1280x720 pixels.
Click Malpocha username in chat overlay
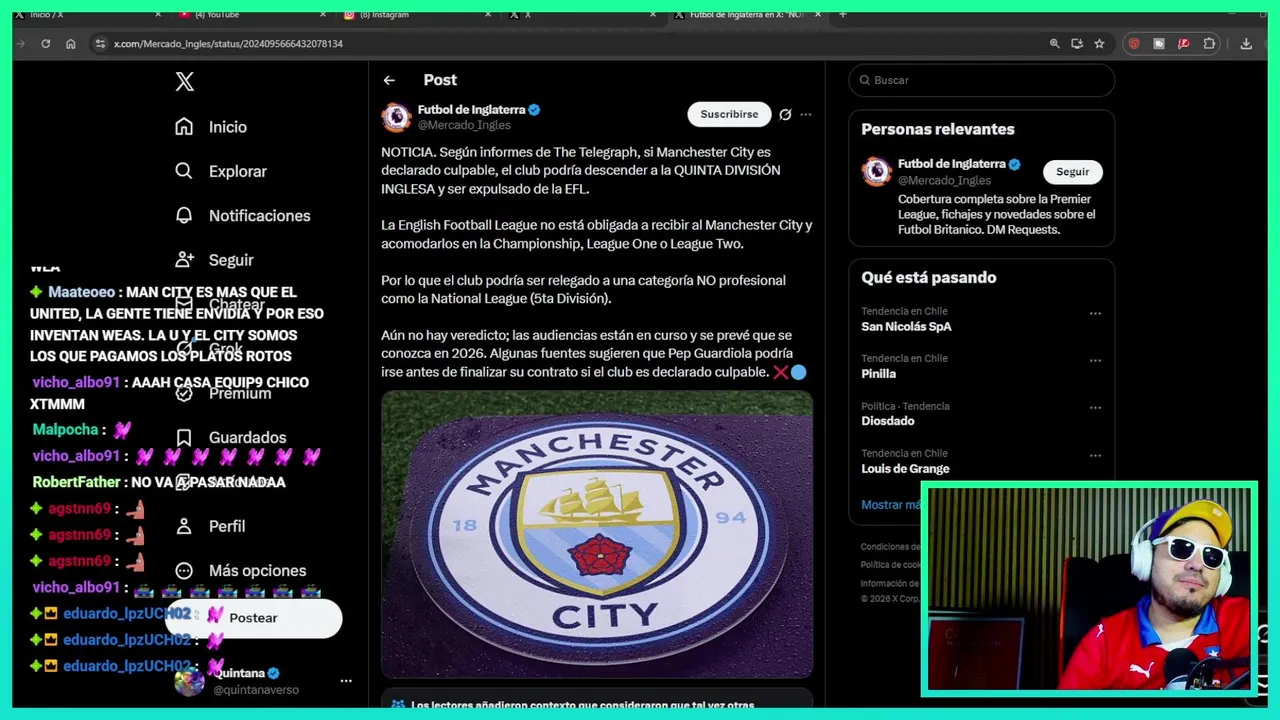tap(65, 430)
